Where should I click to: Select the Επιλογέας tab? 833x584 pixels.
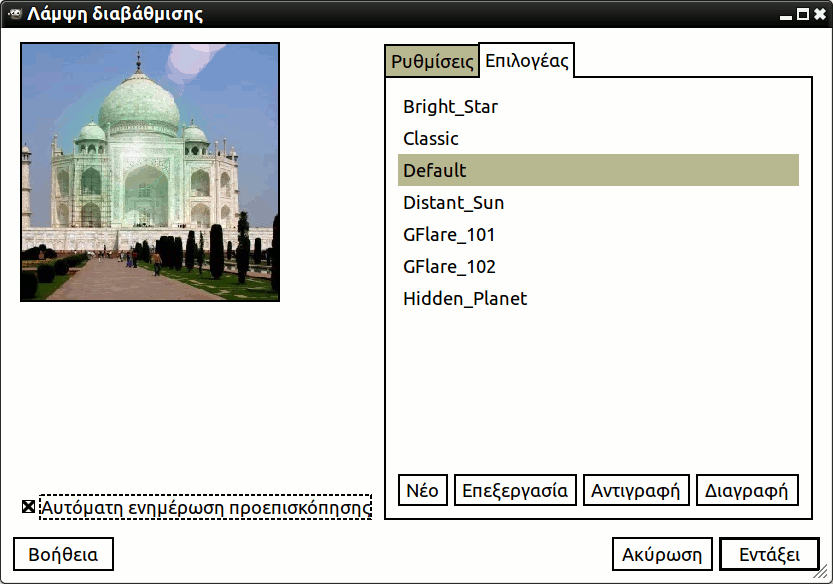pos(527,60)
